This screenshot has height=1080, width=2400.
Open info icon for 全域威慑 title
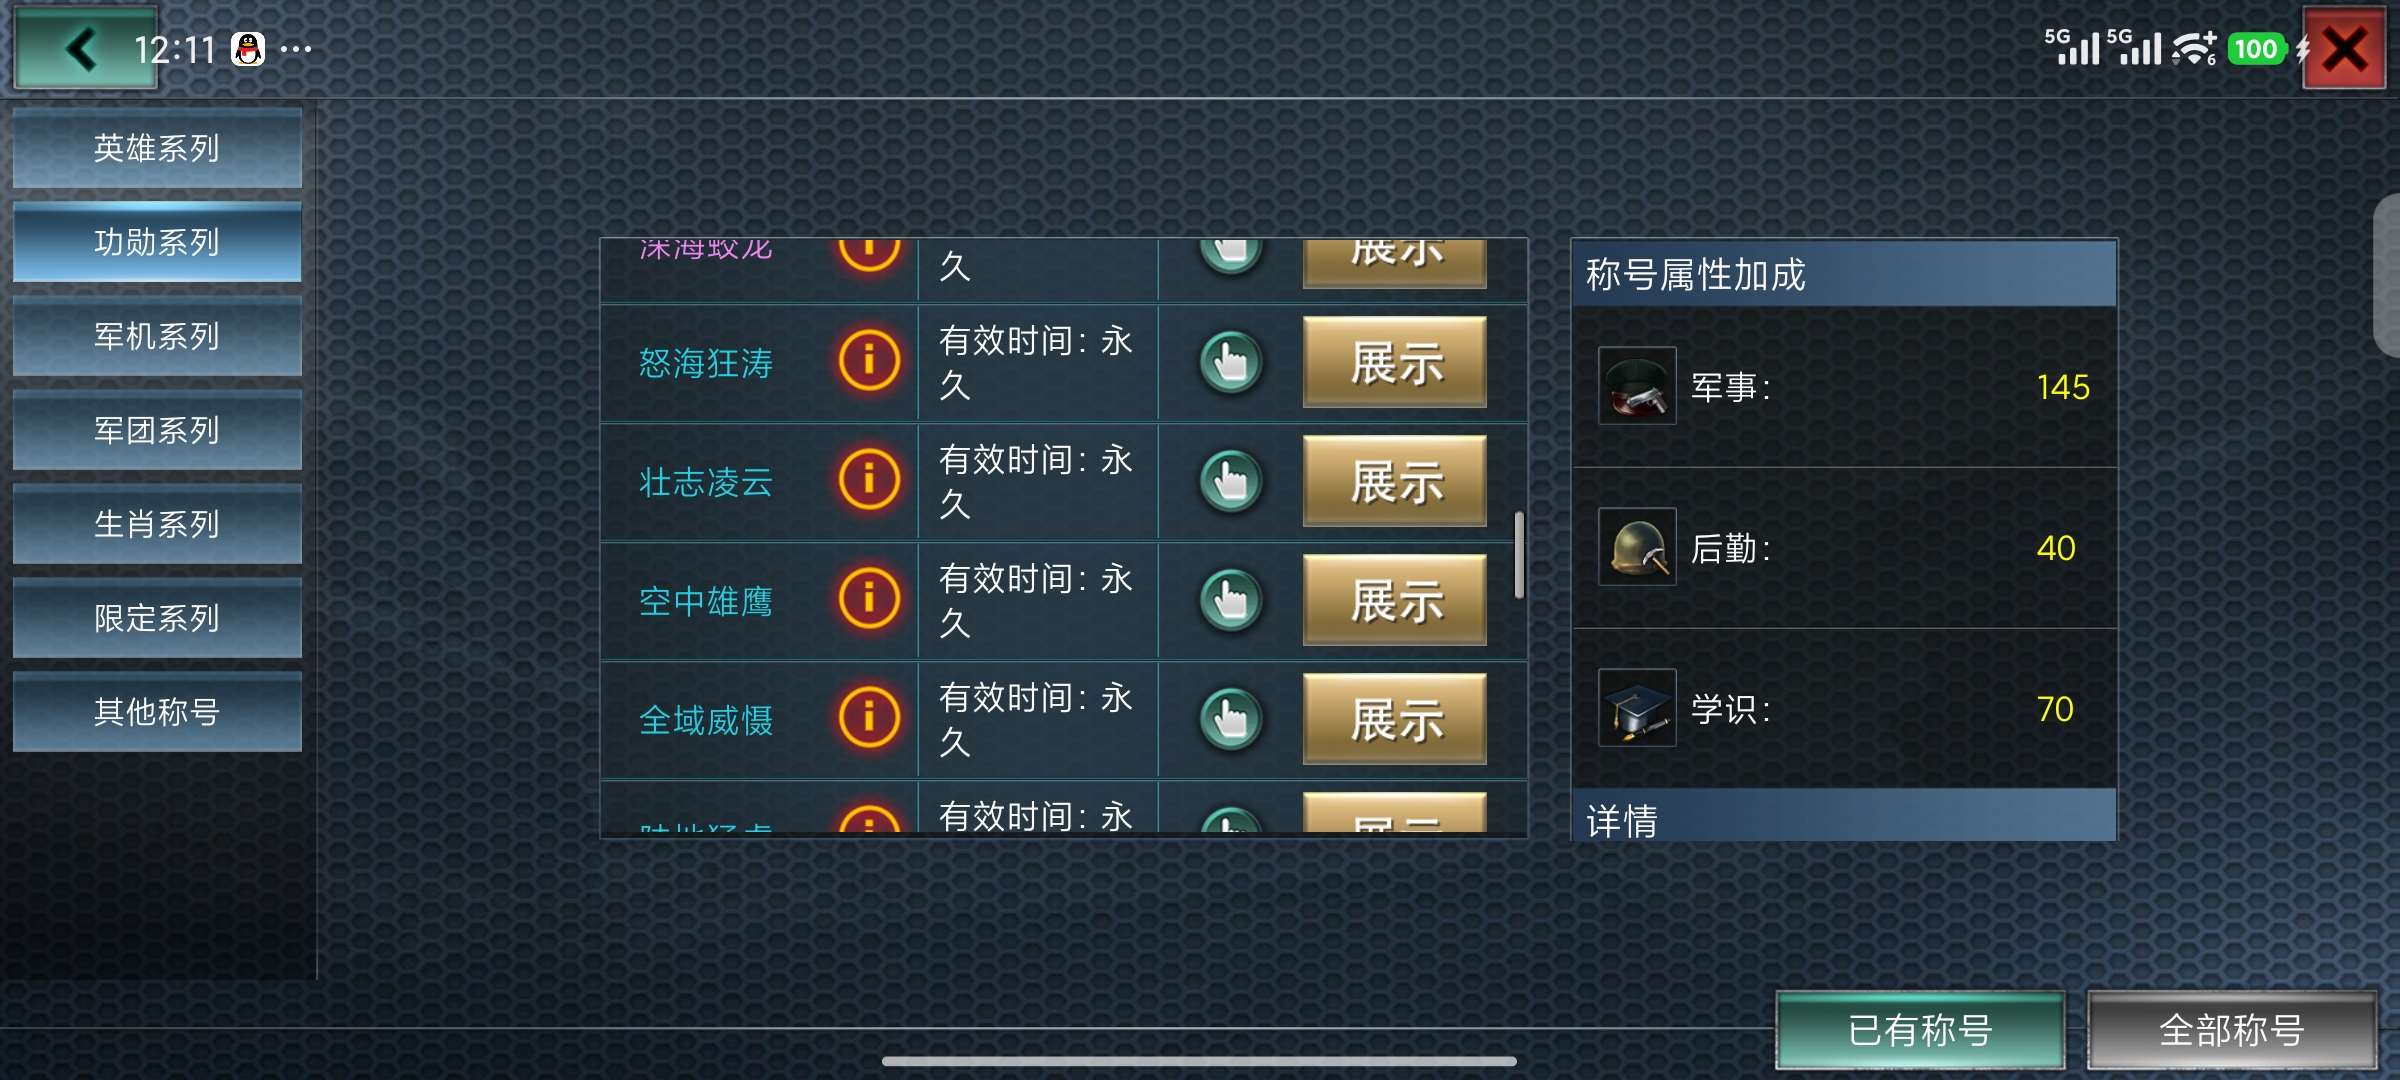click(869, 718)
